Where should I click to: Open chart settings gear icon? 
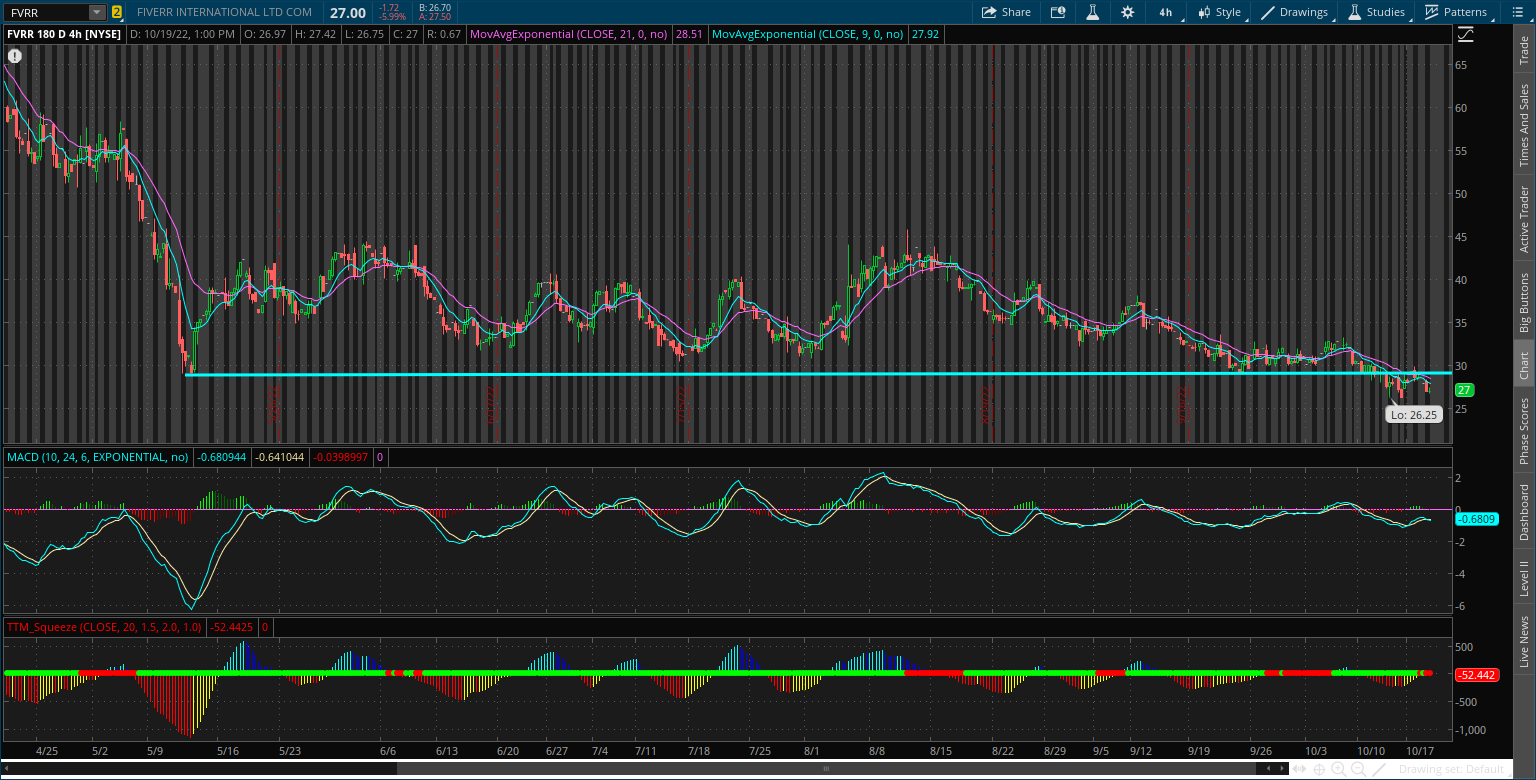tap(1128, 12)
